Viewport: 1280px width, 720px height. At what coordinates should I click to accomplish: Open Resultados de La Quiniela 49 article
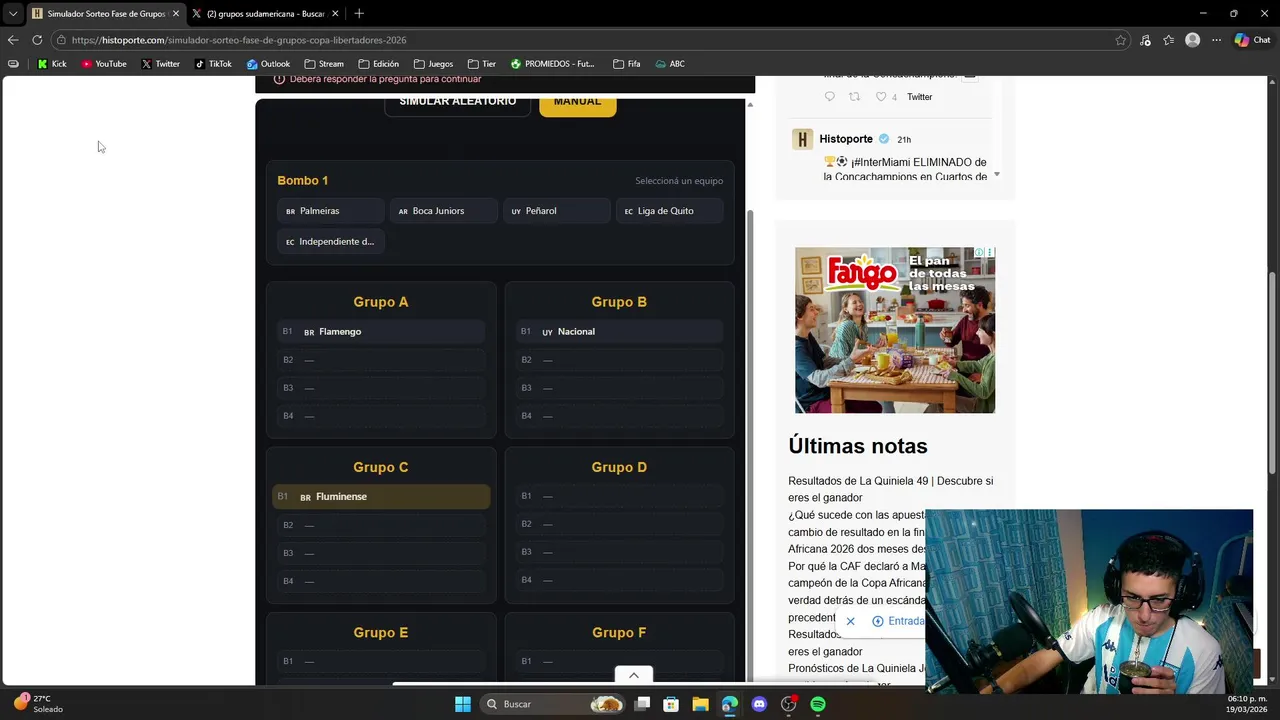[890, 489]
